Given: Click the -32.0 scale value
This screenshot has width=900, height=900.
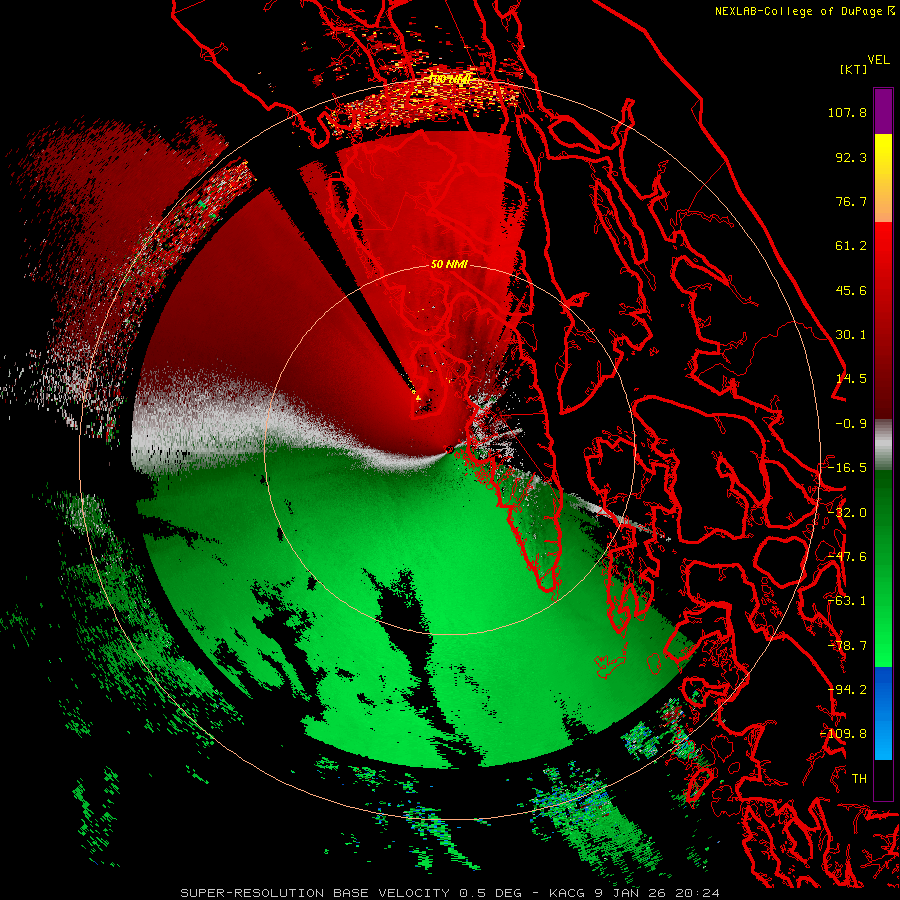Looking at the screenshot, I should 847,513.
